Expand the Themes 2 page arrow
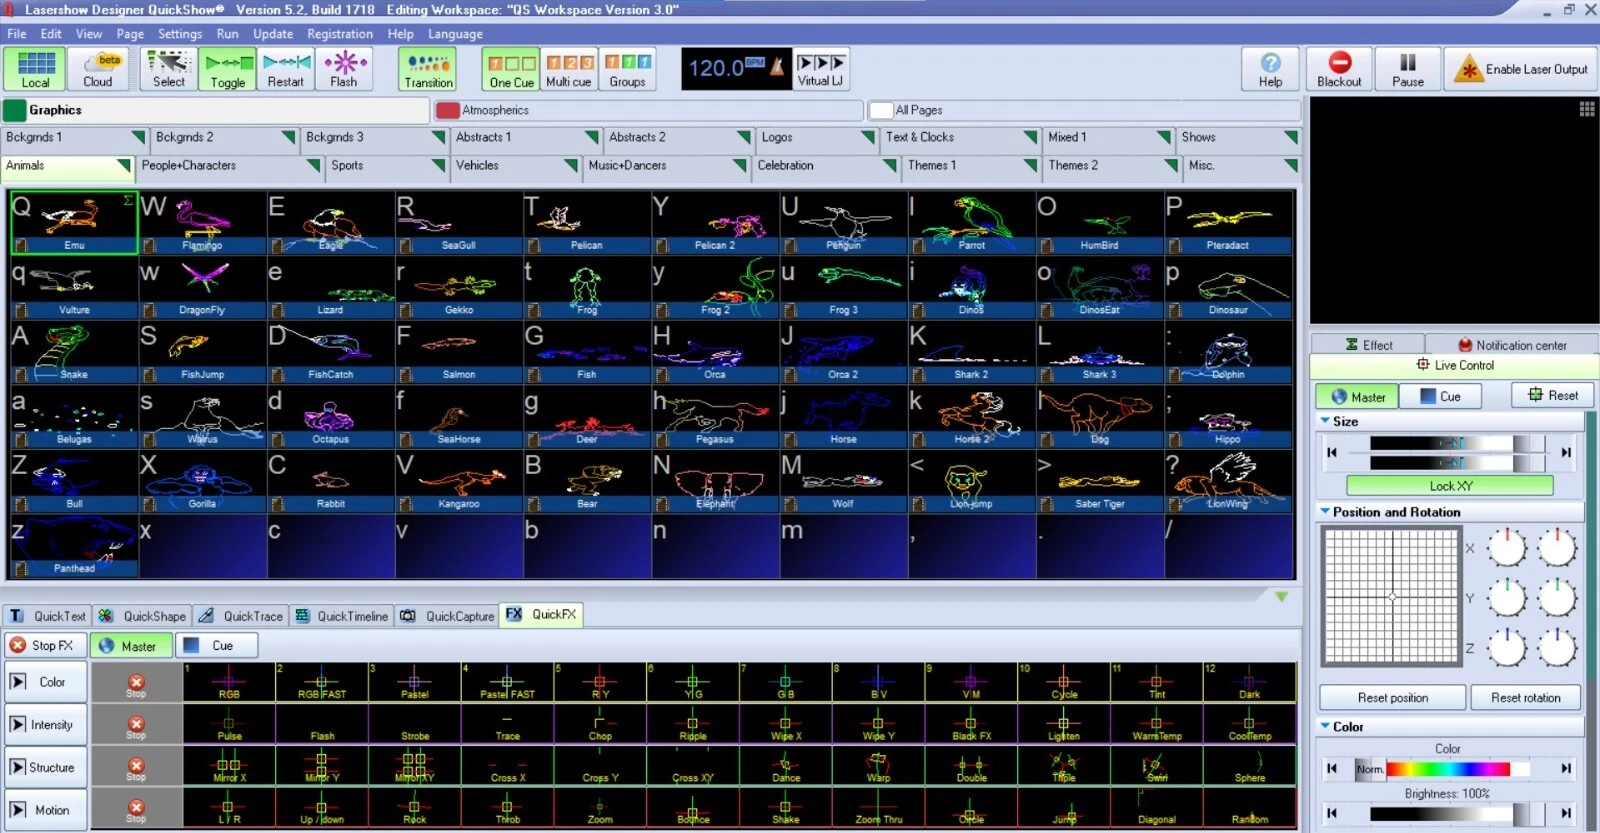 coord(1171,165)
